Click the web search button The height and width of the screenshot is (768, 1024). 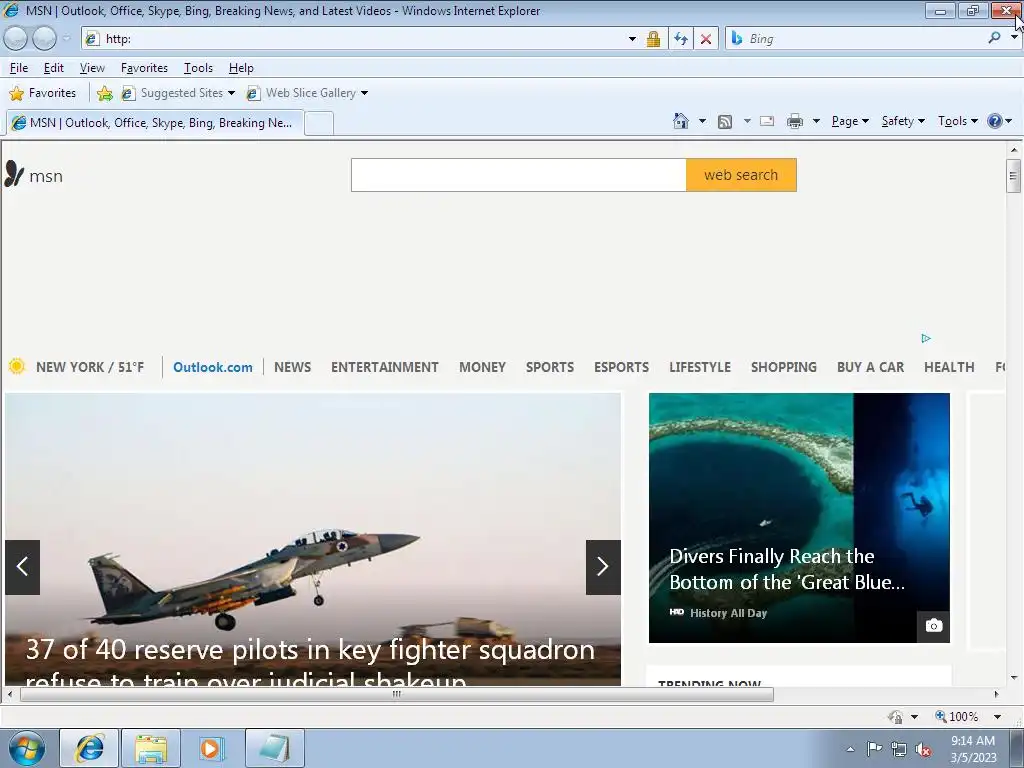coord(741,175)
